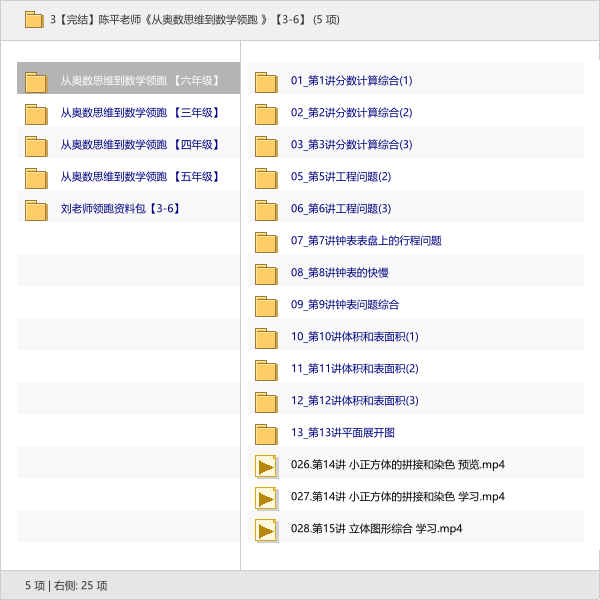Select 从奥数思维到数学领跑【五年级】 in left list
The height and width of the screenshot is (600, 600).
tap(140, 177)
